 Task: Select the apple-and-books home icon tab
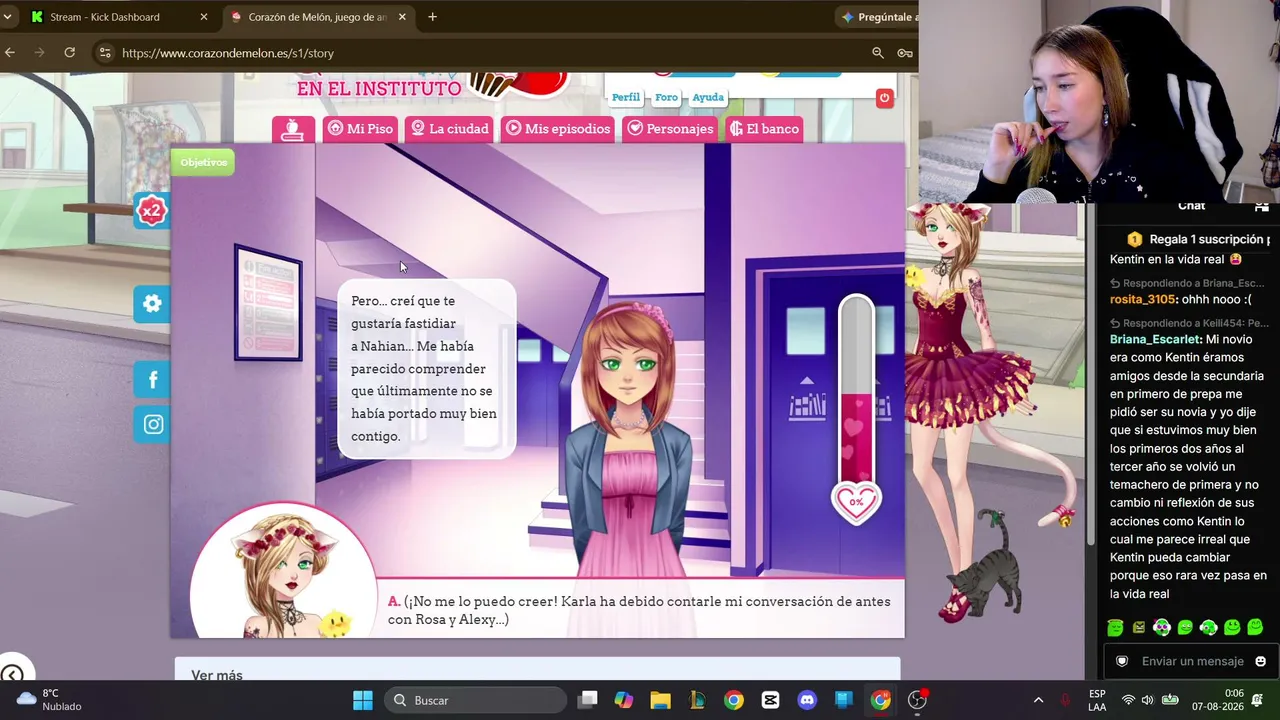(x=293, y=130)
